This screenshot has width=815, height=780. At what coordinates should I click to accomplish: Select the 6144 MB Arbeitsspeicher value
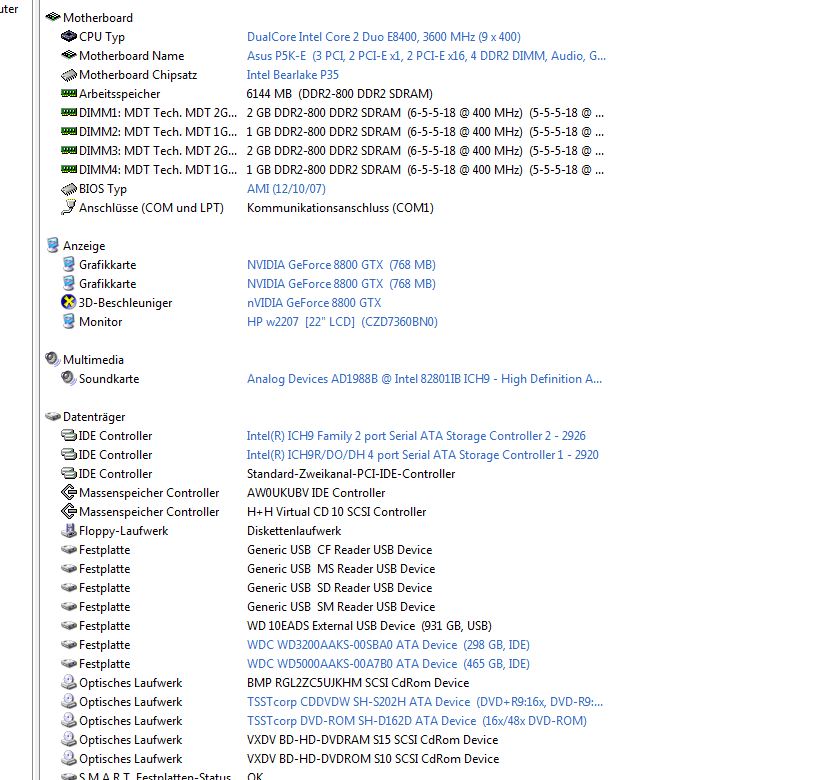click(x=340, y=94)
